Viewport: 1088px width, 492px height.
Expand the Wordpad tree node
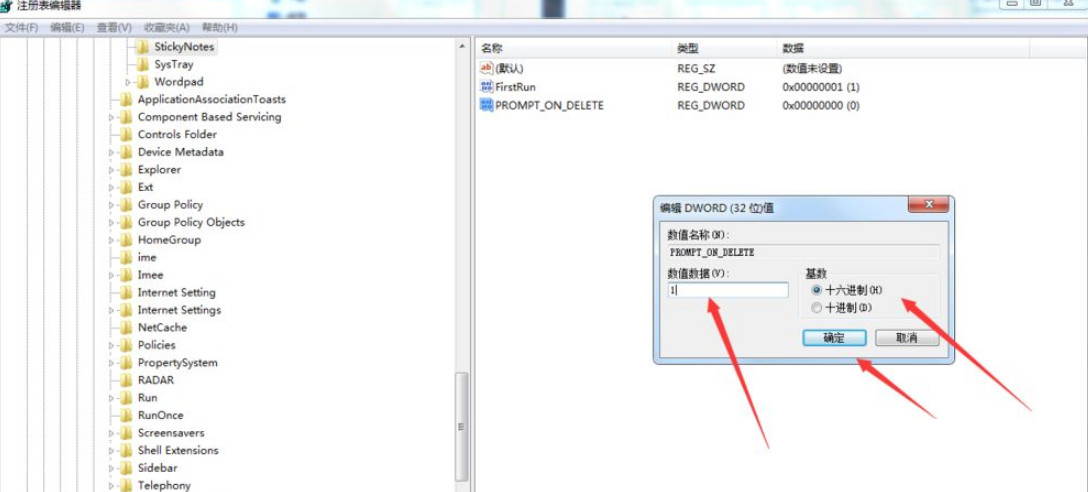coord(128,83)
